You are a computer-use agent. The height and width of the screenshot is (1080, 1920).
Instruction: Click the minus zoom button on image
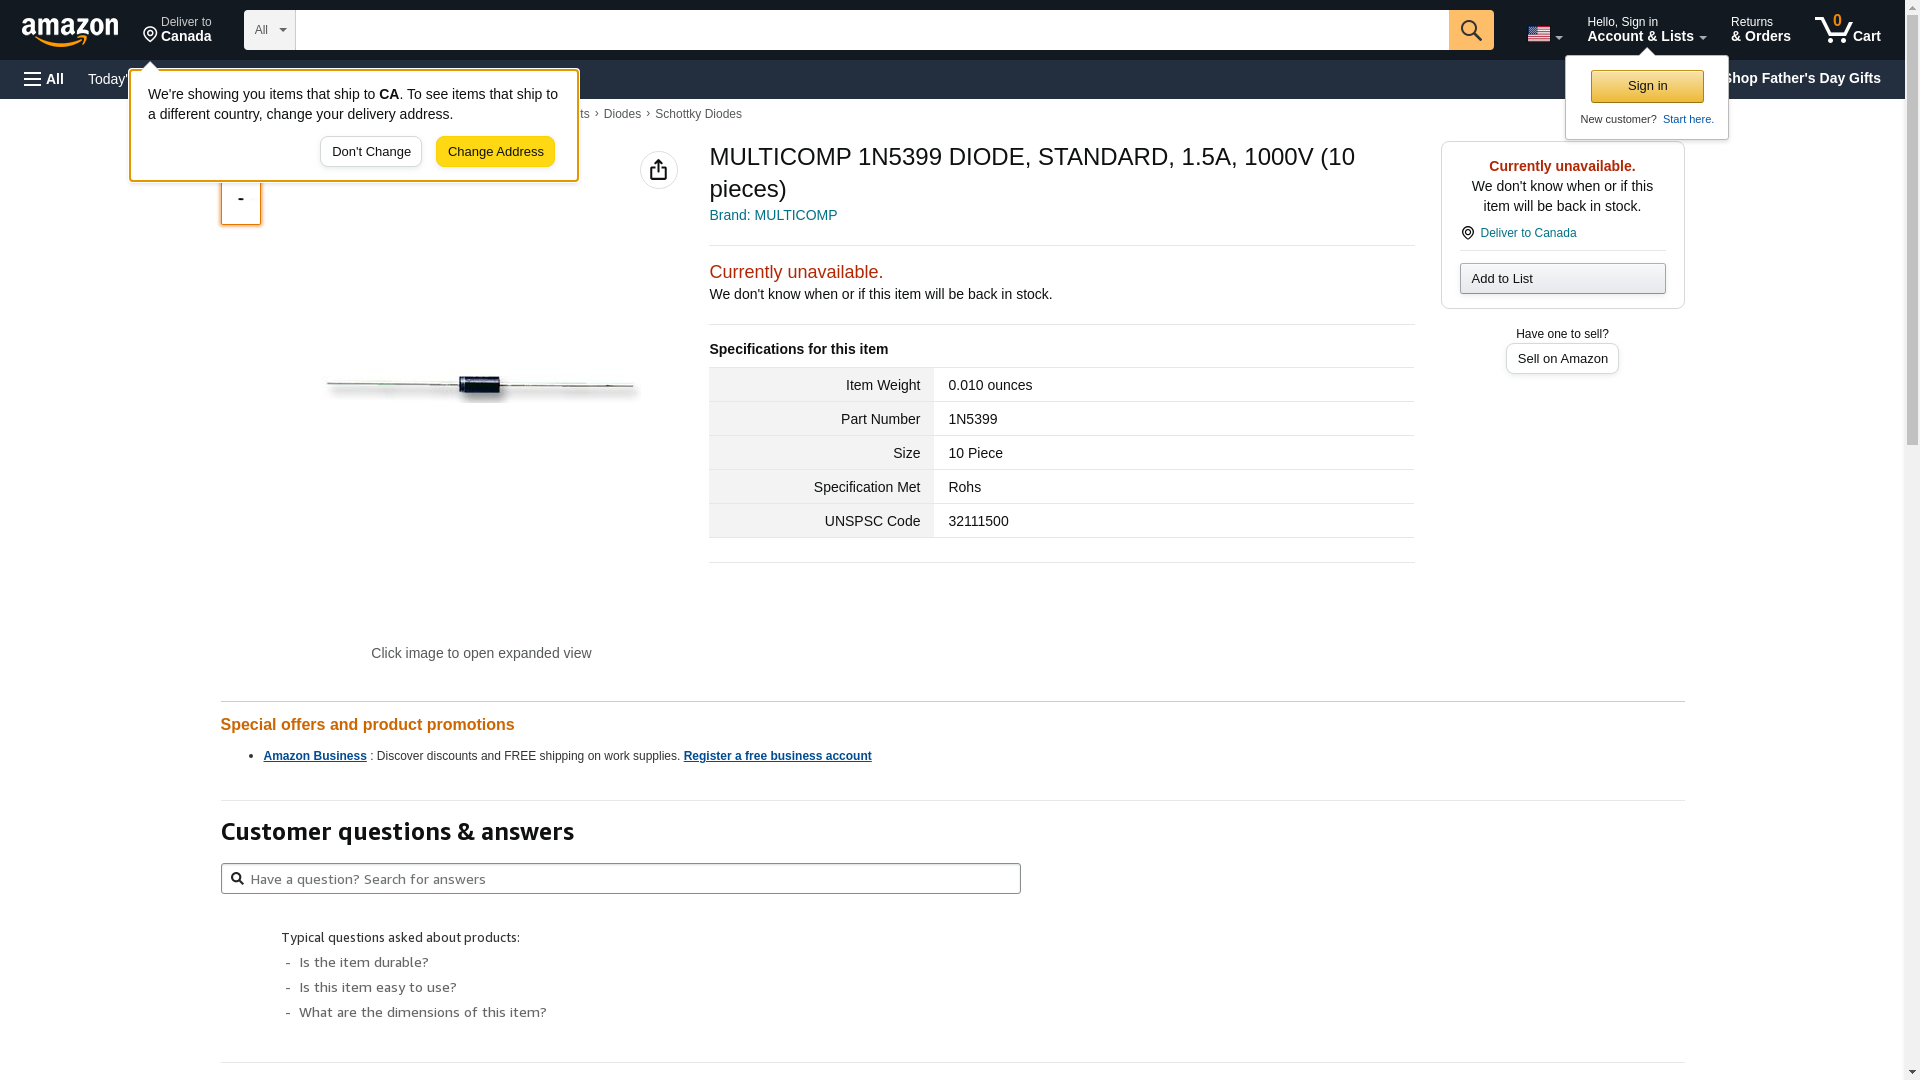click(x=241, y=200)
